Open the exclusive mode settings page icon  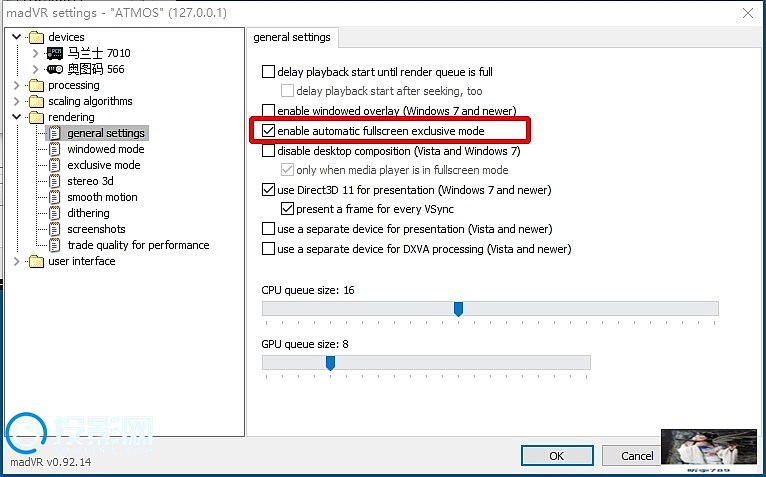(55, 165)
